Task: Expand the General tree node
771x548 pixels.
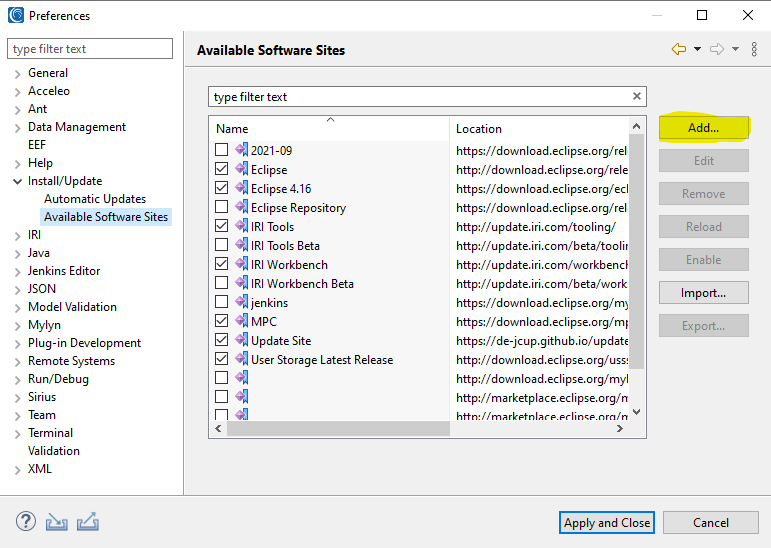Action: [18, 74]
